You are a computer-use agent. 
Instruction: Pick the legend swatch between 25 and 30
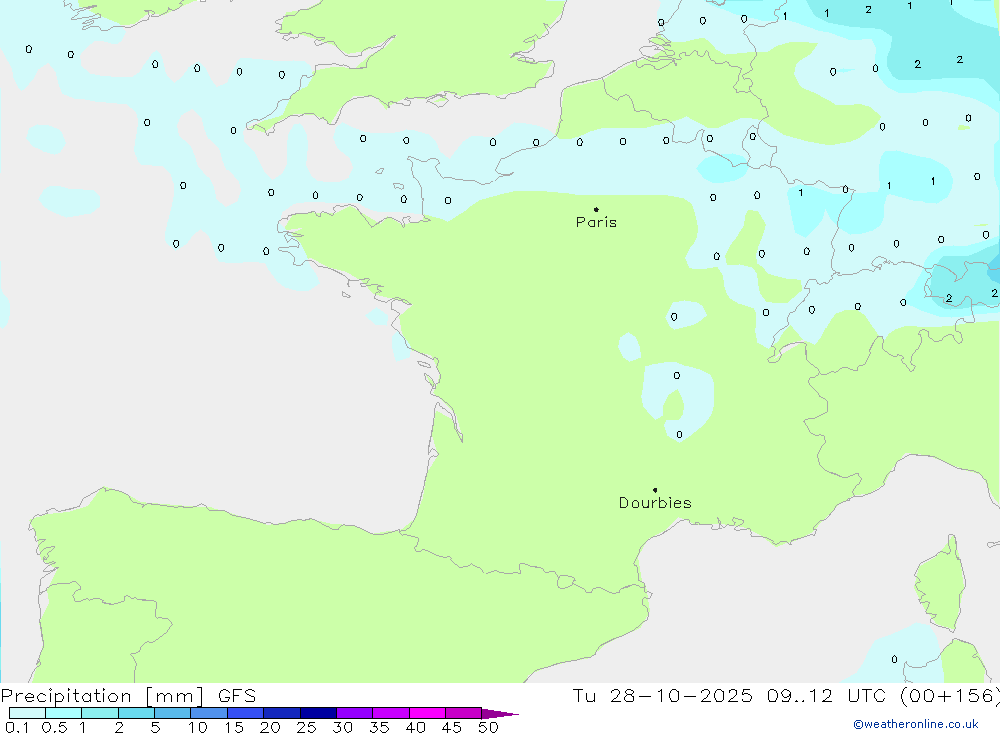318,713
